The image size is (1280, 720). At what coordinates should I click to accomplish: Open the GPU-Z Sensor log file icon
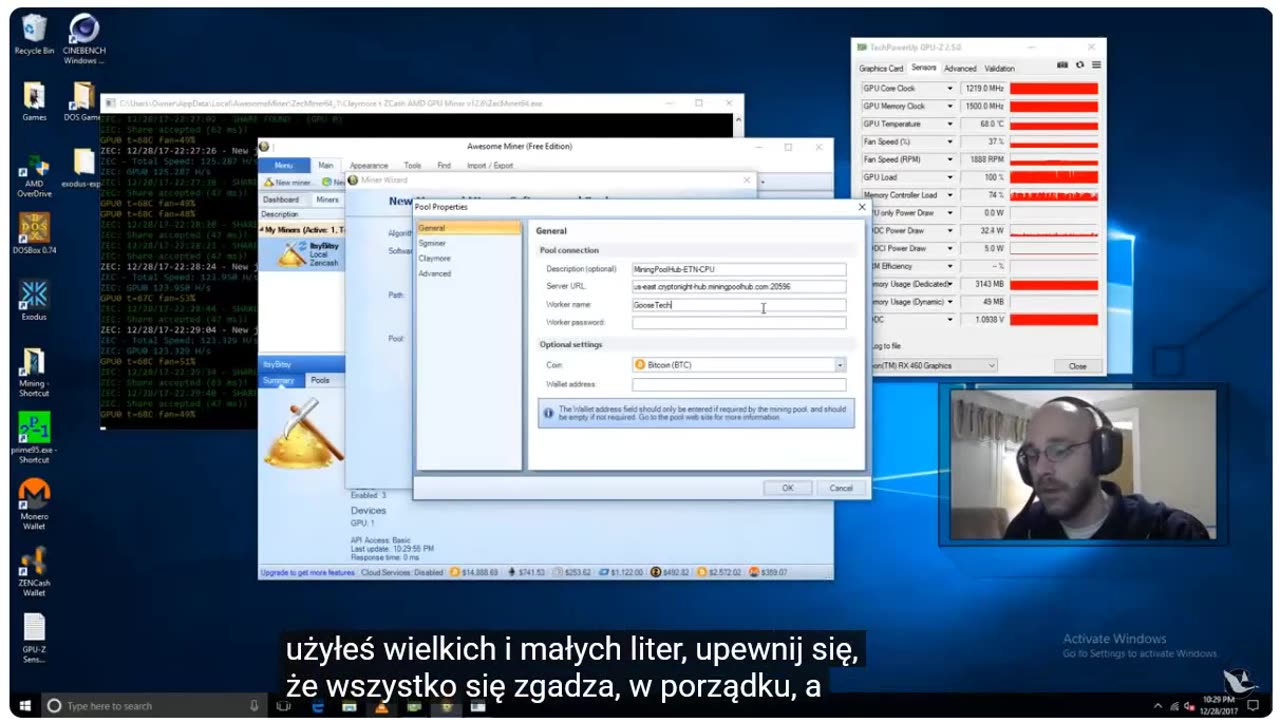tap(34, 638)
